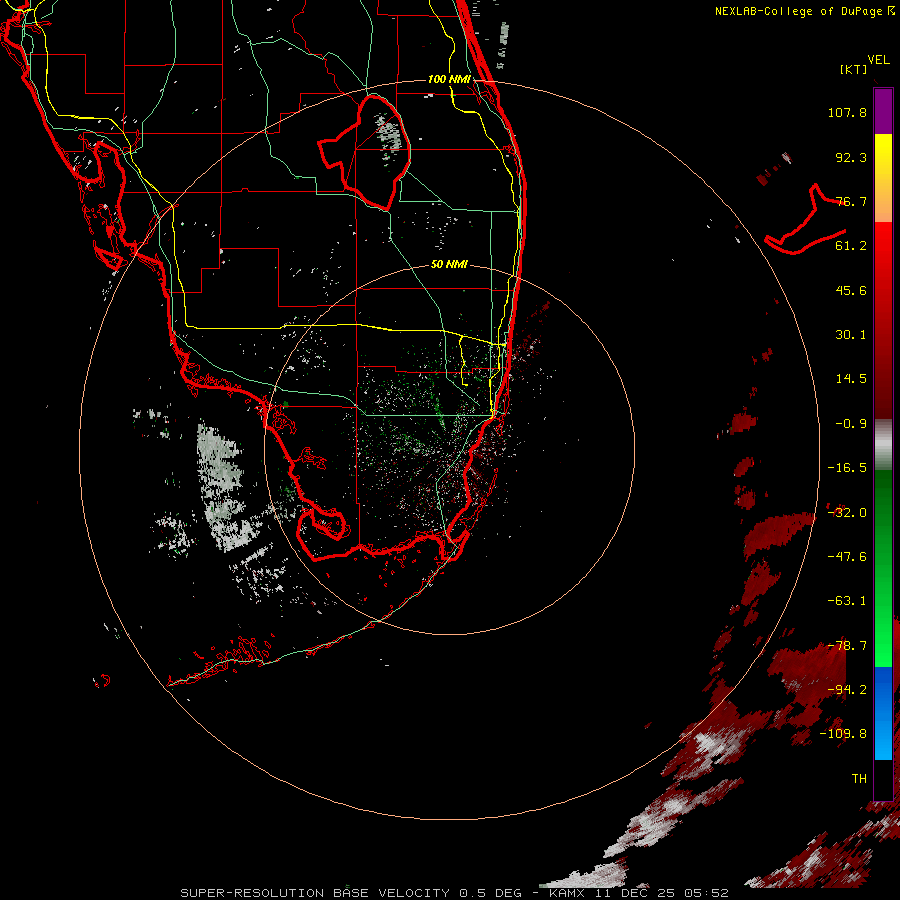Click the 14.5 value on velocity scale
Screen dimensions: 900x900
(x=851, y=379)
